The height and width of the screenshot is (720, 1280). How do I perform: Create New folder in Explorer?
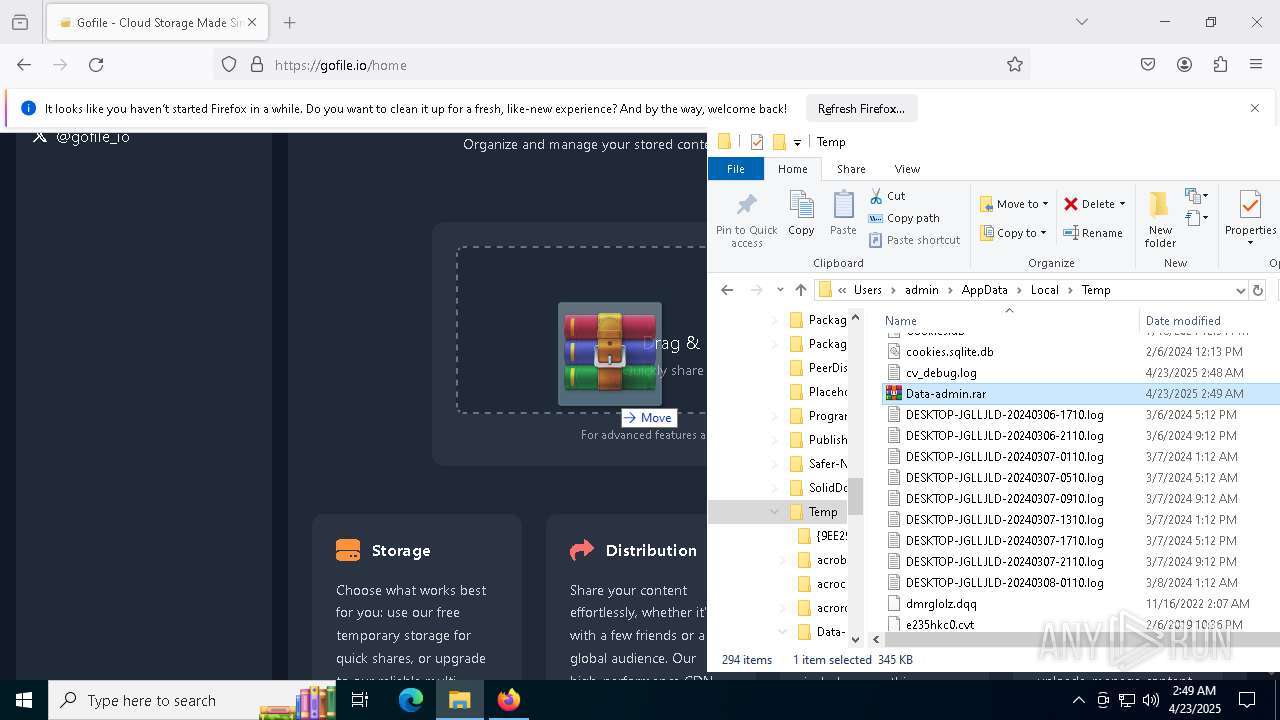click(x=1160, y=220)
